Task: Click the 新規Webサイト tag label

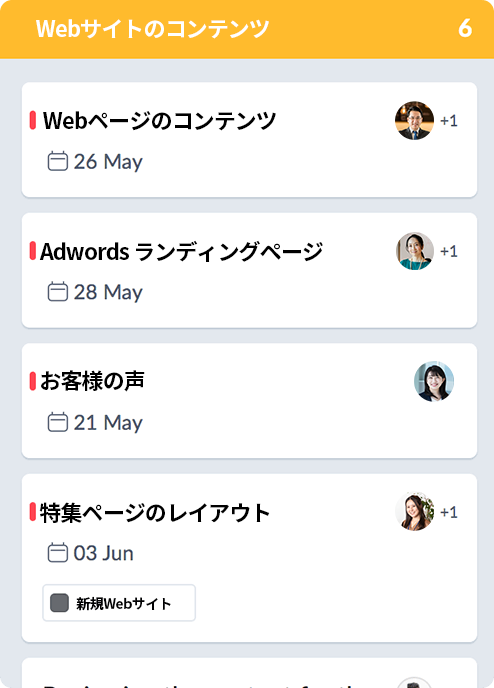Action: pos(124,603)
